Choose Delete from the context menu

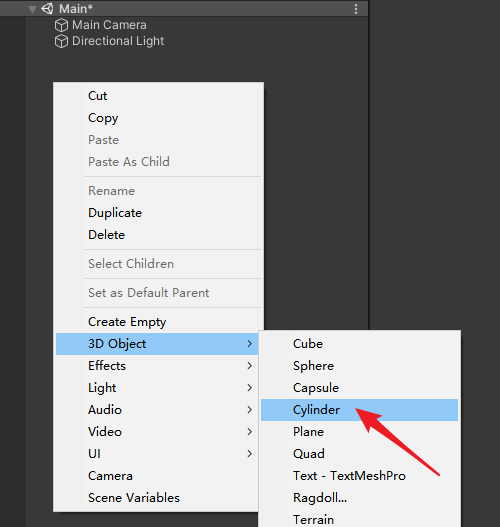tap(158, 235)
